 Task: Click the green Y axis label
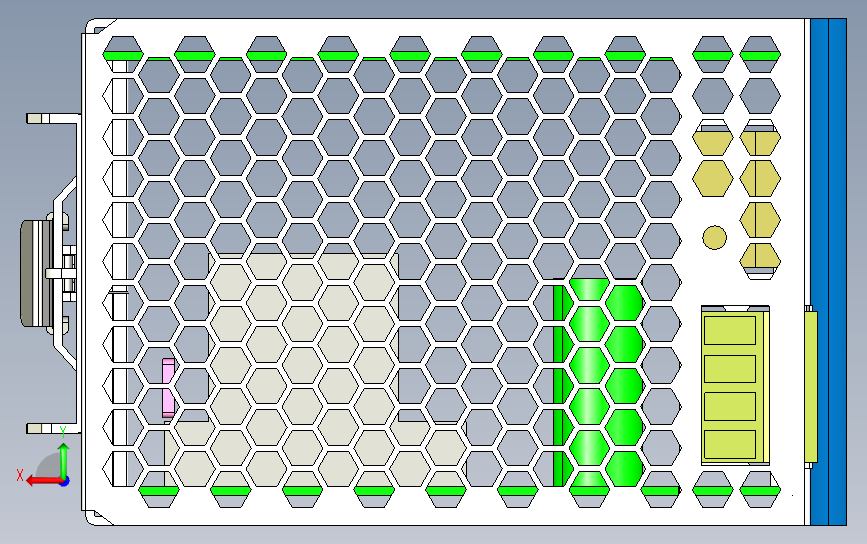point(63,432)
